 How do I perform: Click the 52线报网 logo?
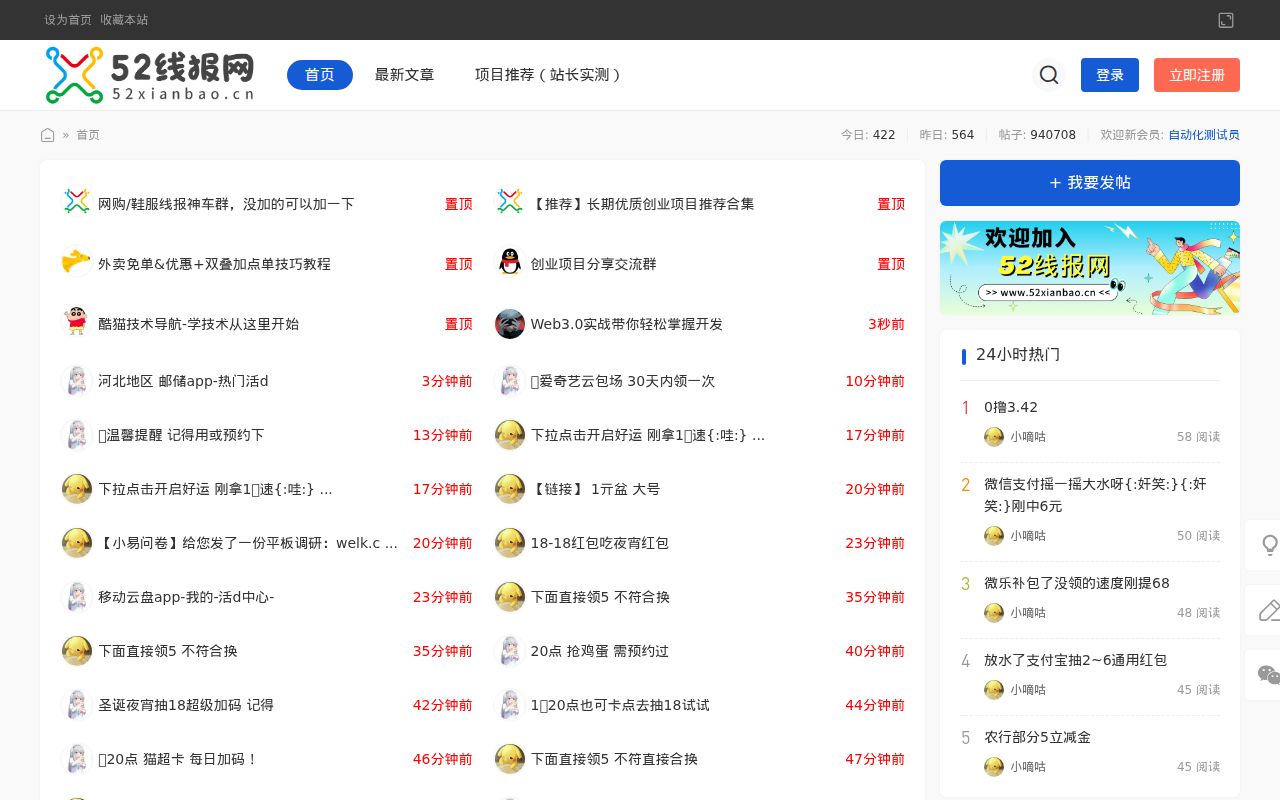tap(148, 74)
